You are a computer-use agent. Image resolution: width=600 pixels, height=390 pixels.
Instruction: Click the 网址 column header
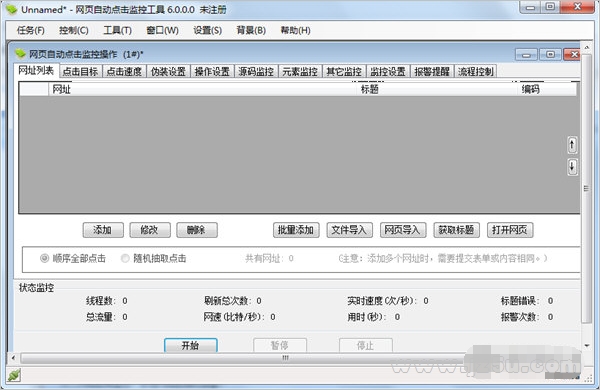pyautogui.click(x=203, y=90)
